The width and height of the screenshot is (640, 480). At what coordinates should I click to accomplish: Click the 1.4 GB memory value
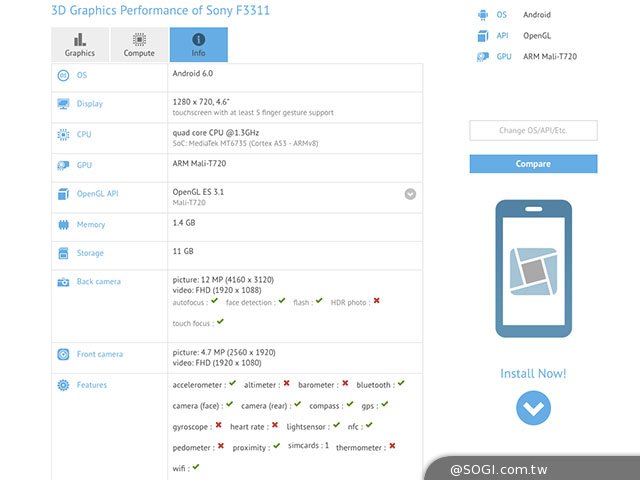(184, 223)
